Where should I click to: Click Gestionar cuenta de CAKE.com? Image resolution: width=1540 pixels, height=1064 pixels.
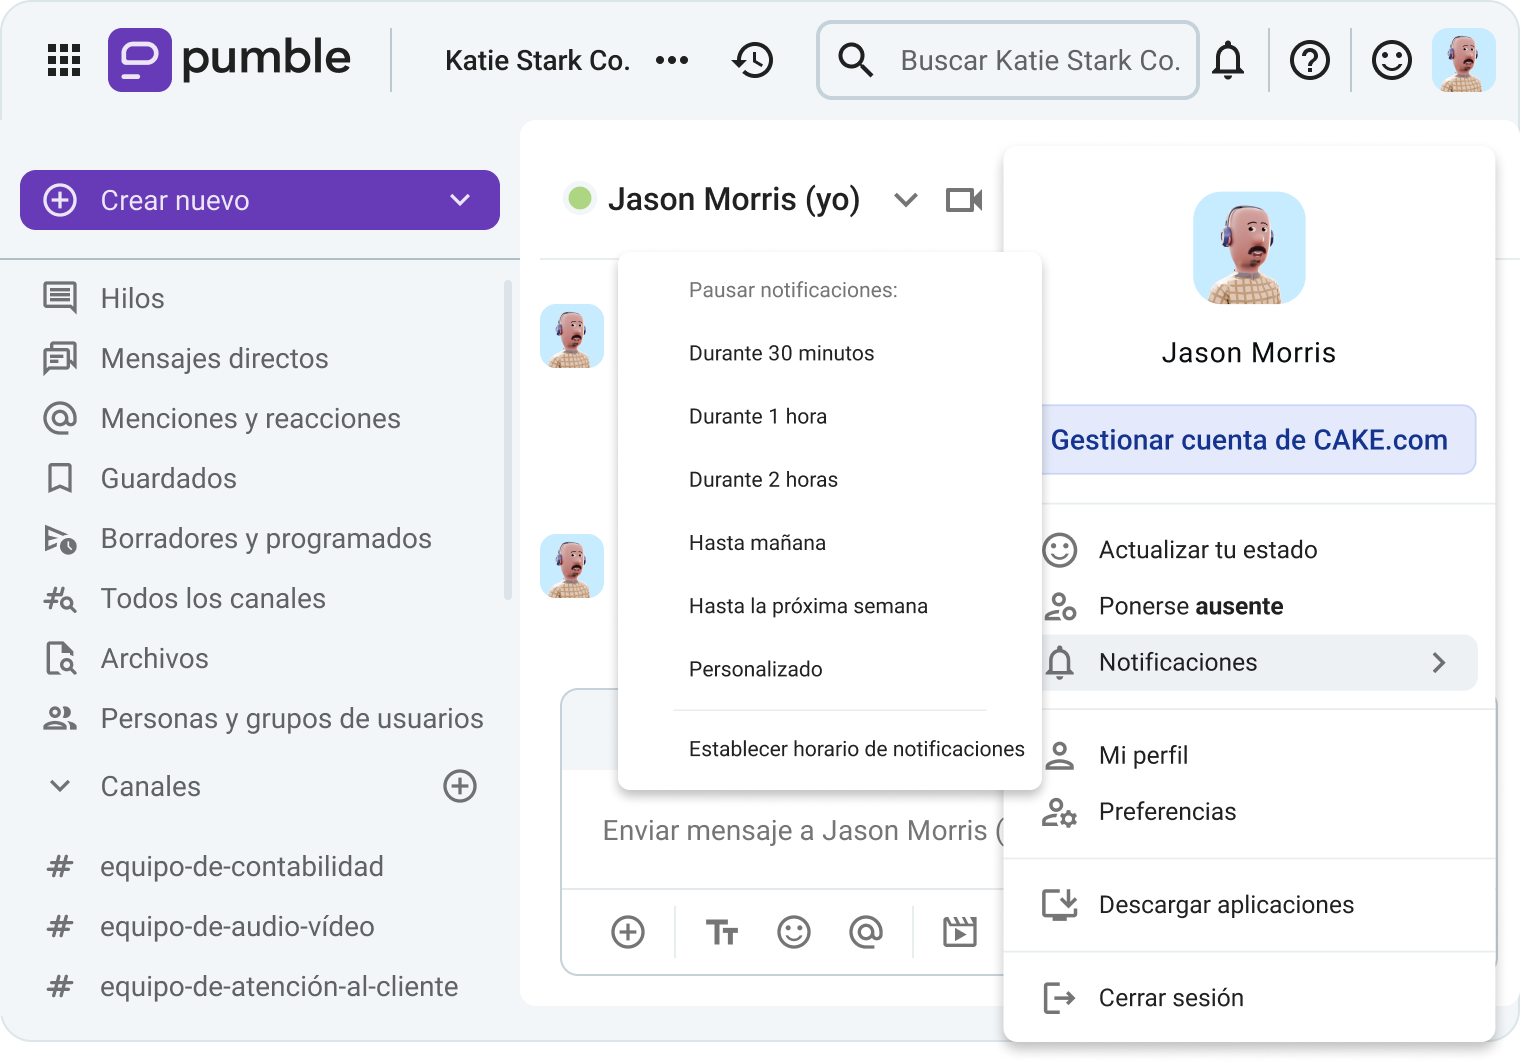1249,439
